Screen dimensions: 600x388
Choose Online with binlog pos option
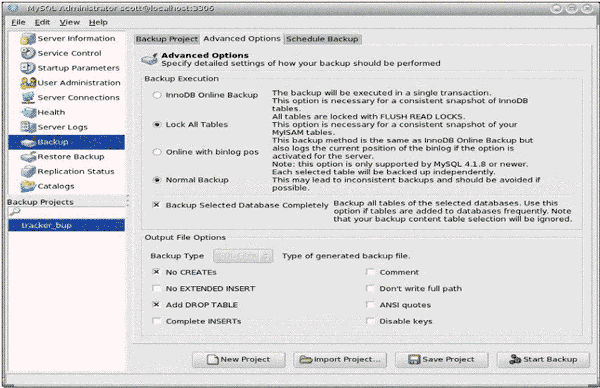click(x=157, y=152)
